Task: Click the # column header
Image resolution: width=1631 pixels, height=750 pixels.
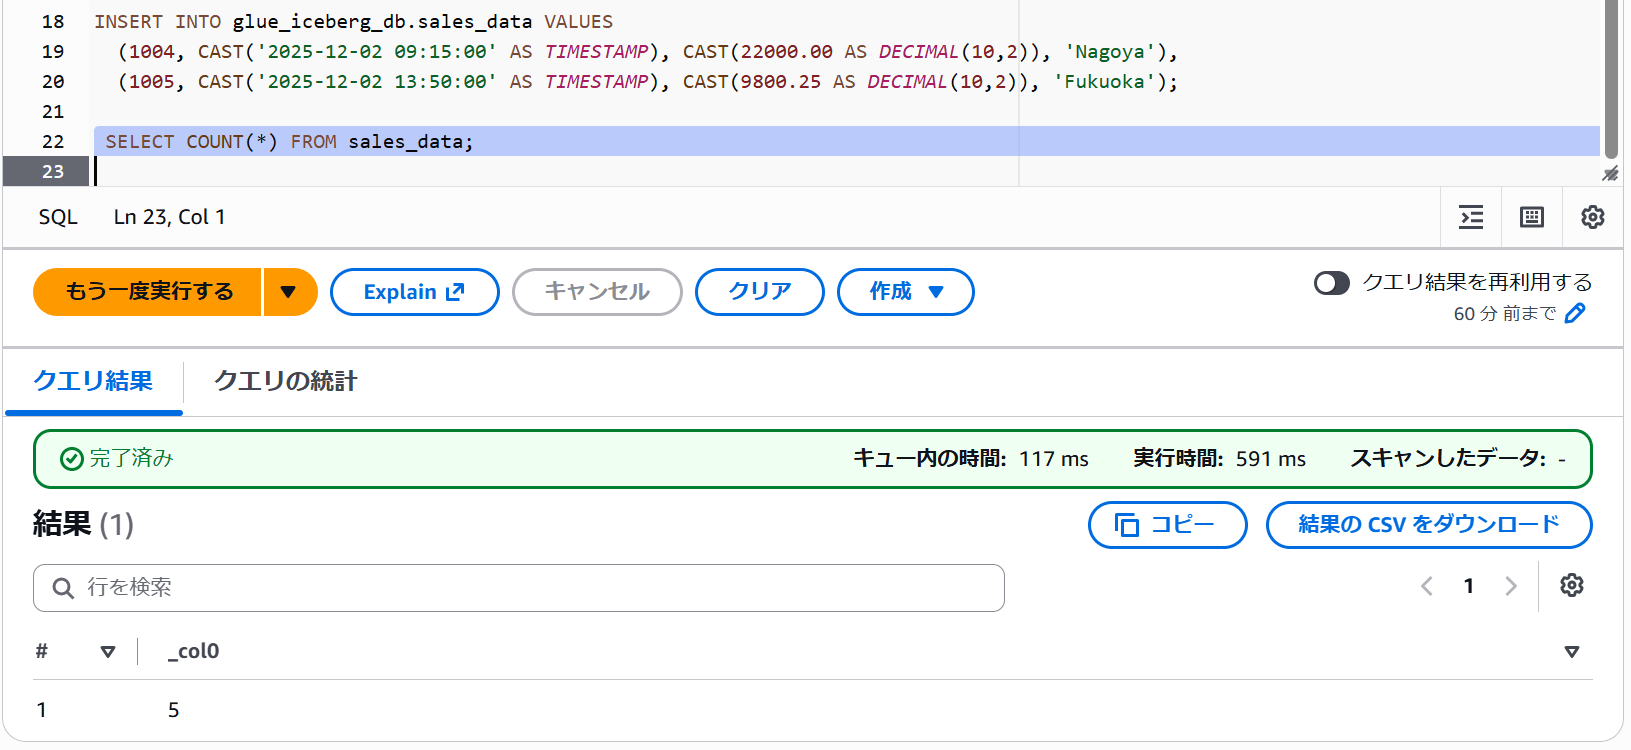Action: 42,652
